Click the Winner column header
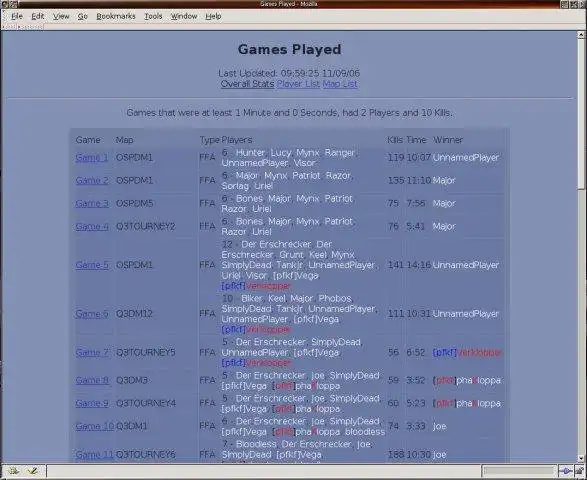The height and width of the screenshot is (480, 587). (x=448, y=140)
